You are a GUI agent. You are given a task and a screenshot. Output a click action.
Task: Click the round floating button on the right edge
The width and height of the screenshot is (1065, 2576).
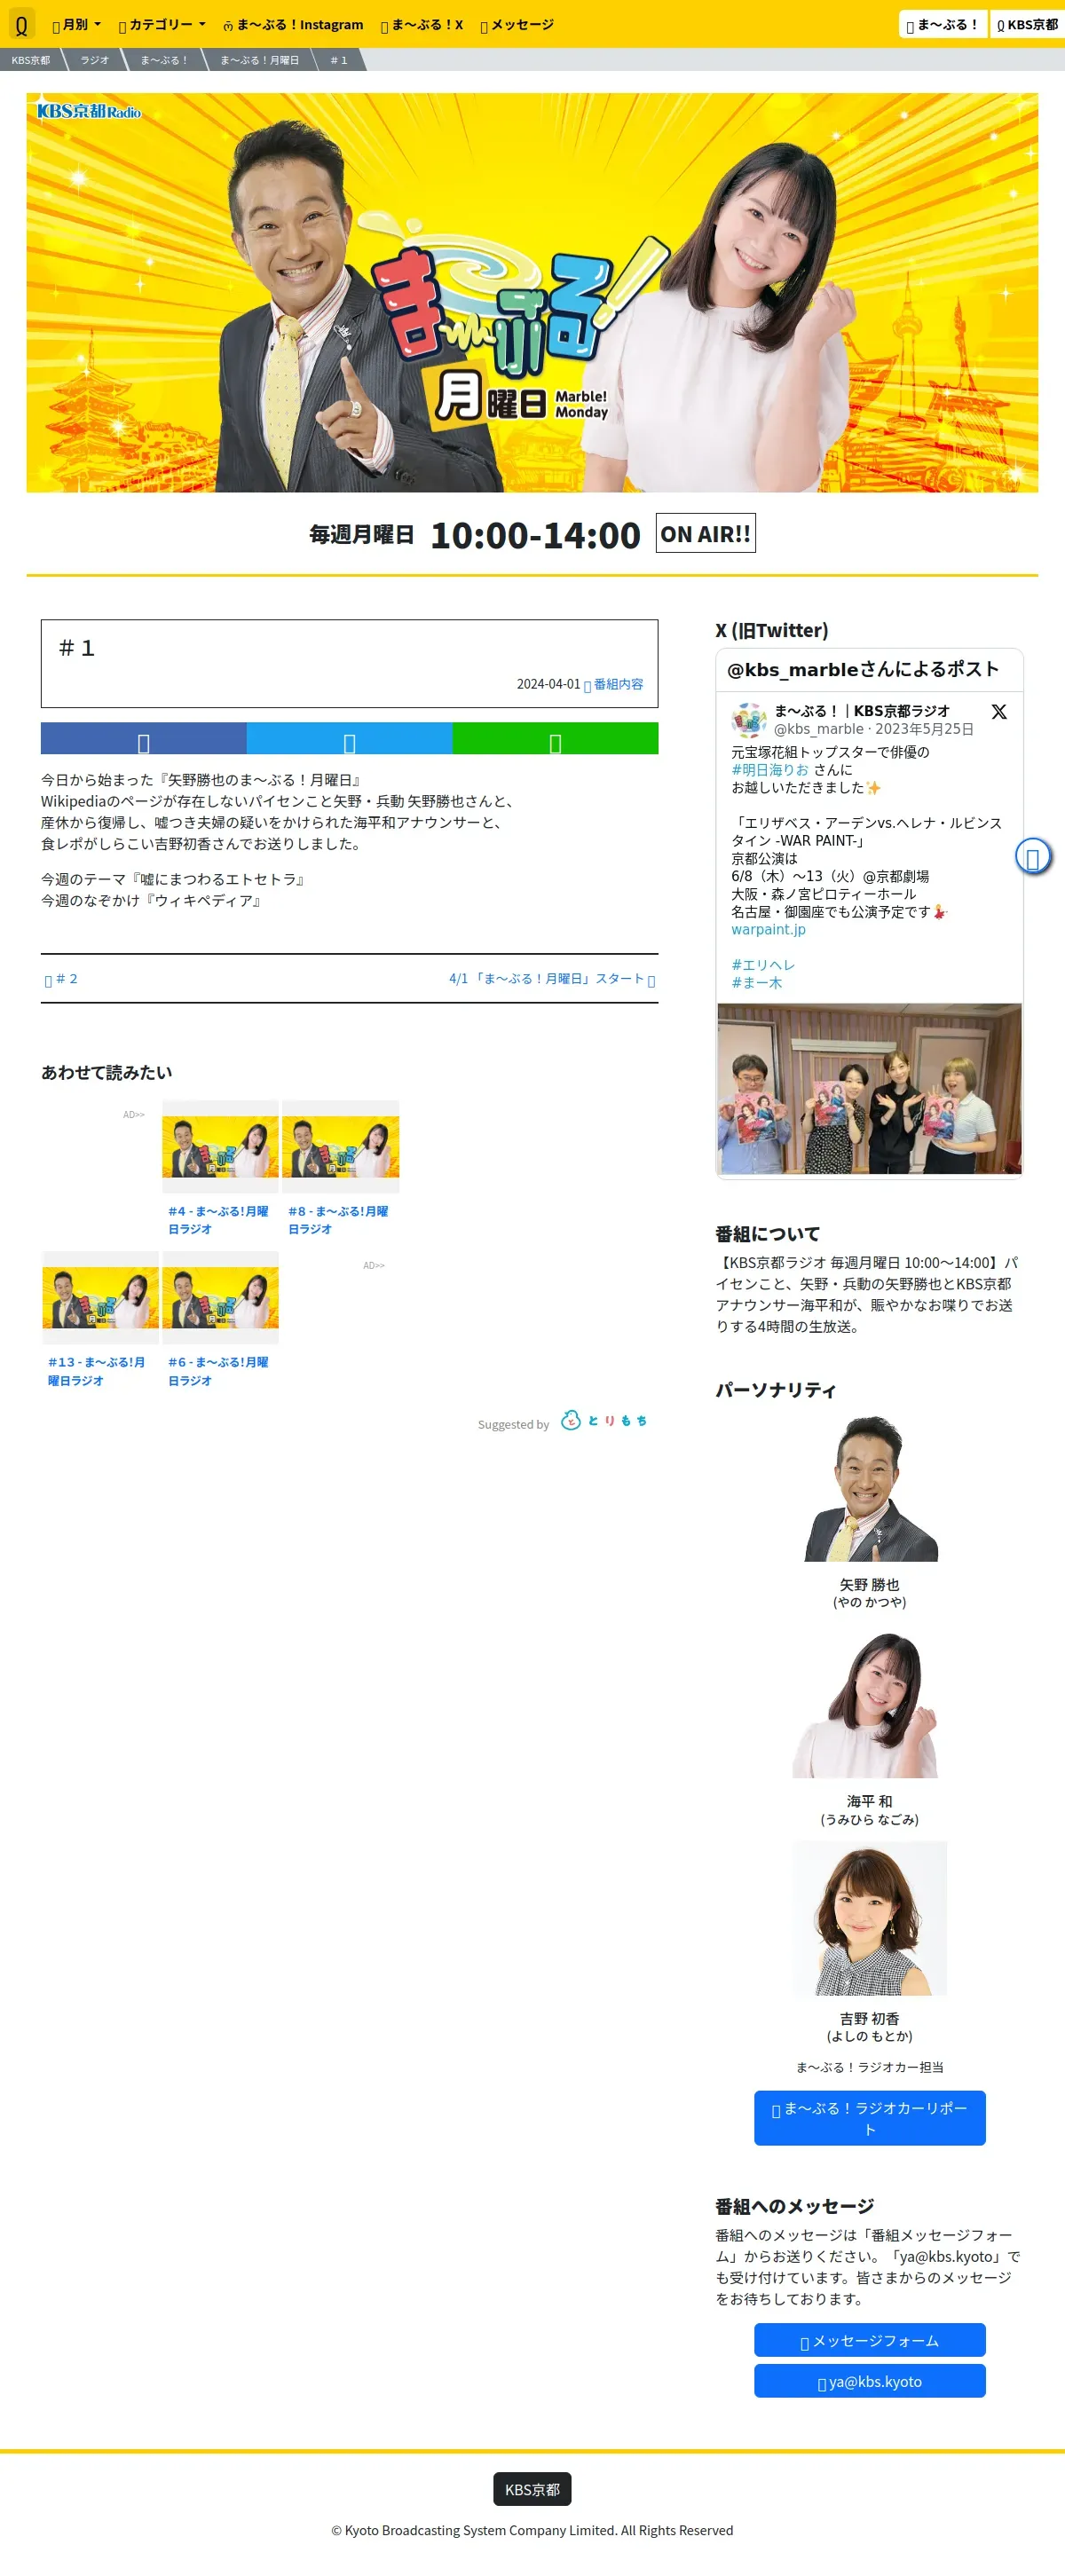(x=1033, y=857)
